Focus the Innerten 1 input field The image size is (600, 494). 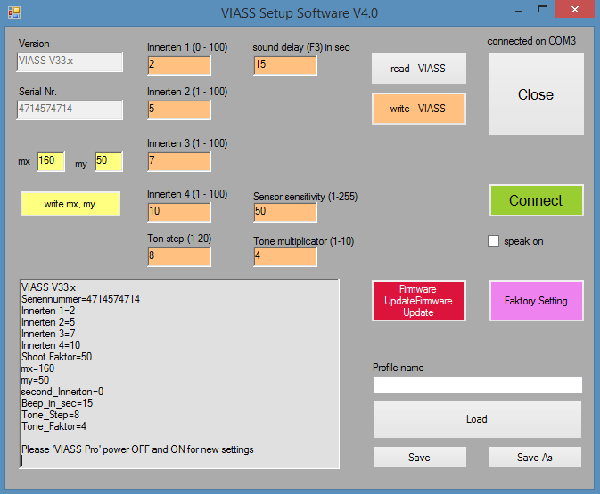coord(179,65)
